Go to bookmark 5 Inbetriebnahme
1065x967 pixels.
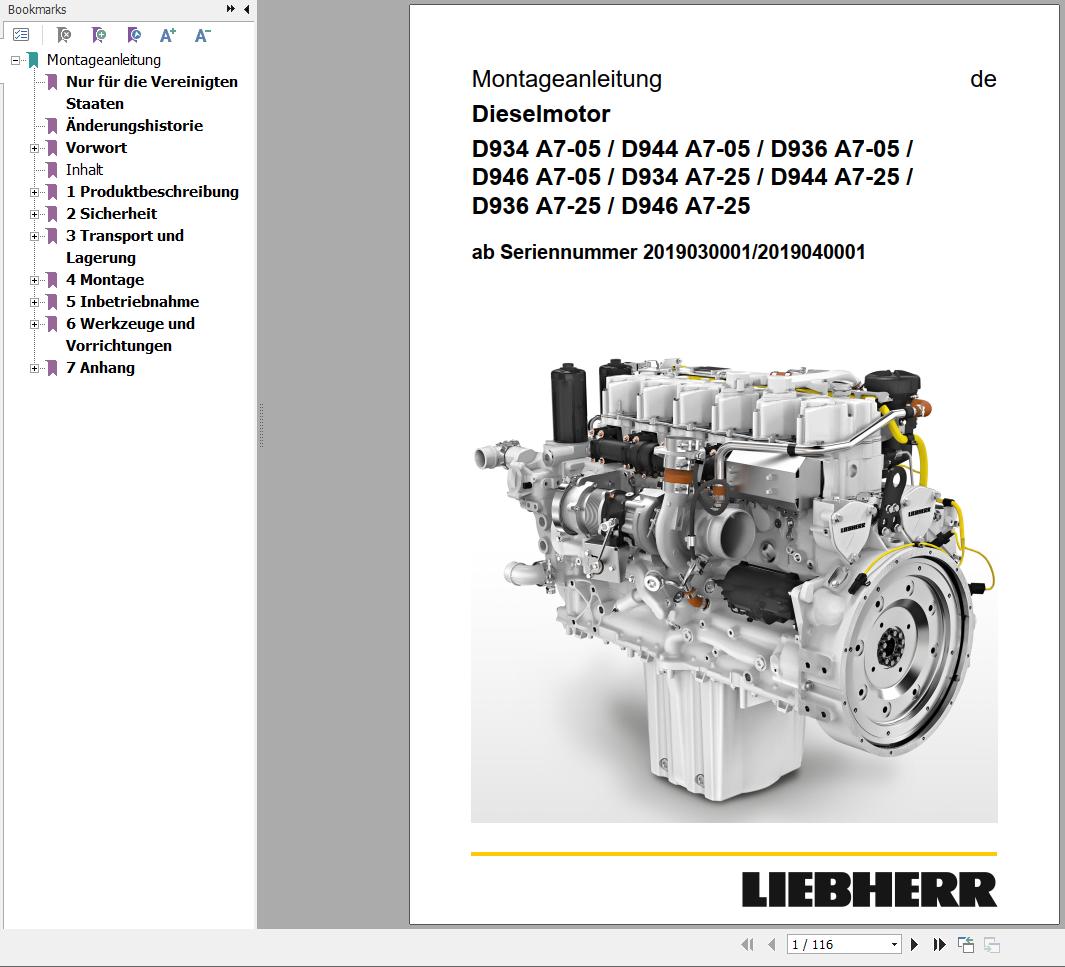132,302
